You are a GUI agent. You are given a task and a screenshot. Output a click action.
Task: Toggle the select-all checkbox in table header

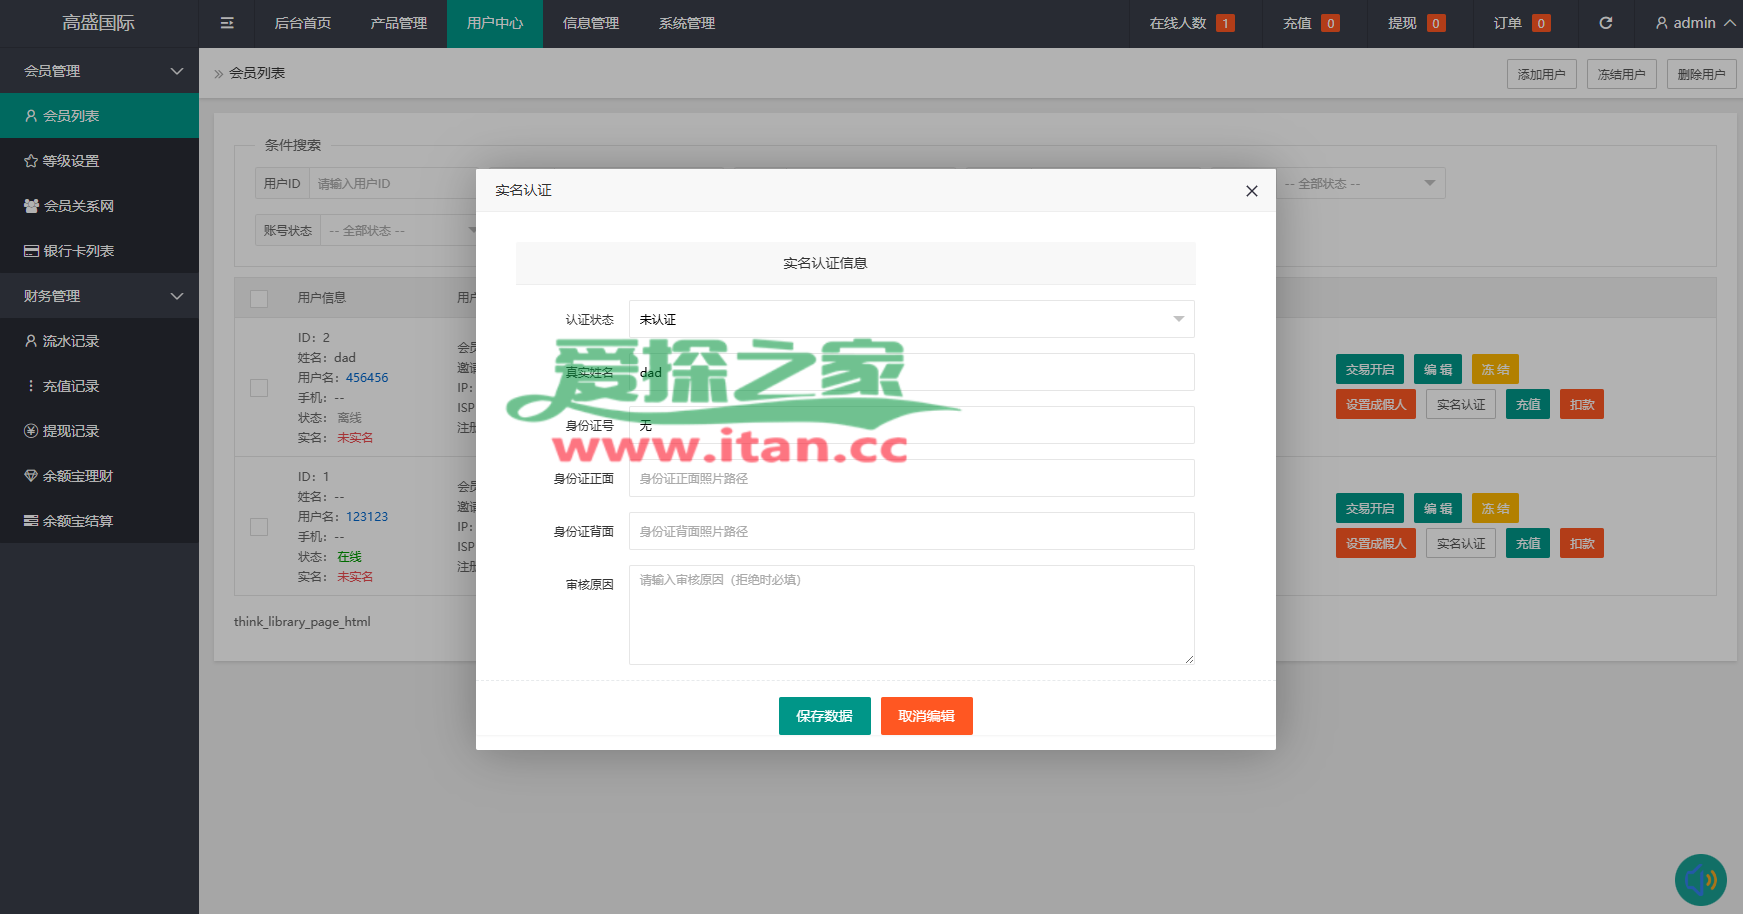(259, 298)
